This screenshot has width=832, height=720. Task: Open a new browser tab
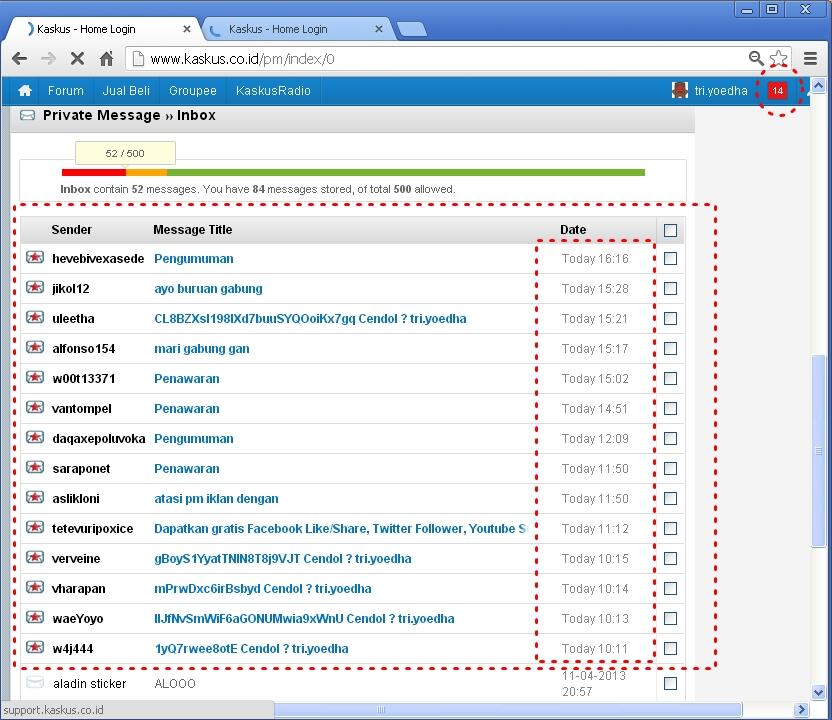tap(412, 29)
